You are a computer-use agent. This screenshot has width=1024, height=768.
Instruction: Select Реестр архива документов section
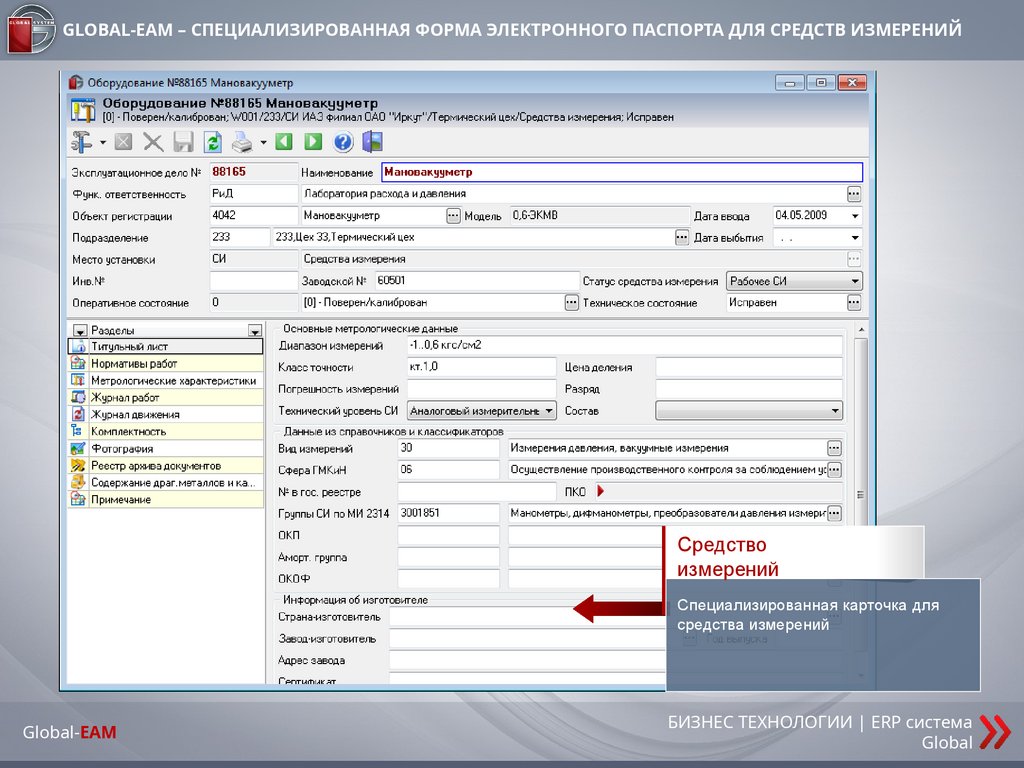click(x=155, y=465)
